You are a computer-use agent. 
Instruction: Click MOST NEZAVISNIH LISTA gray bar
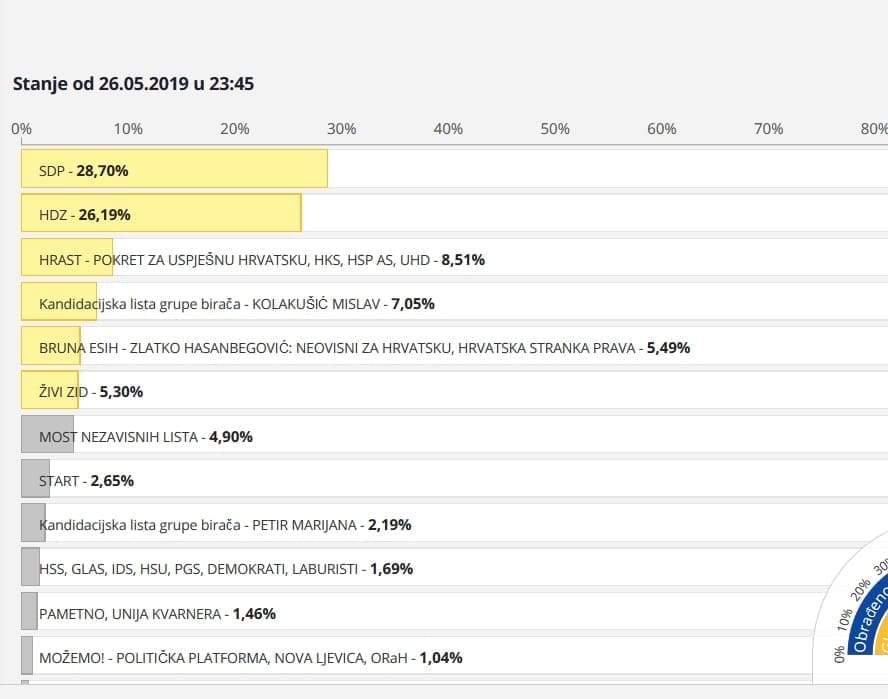point(47,435)
